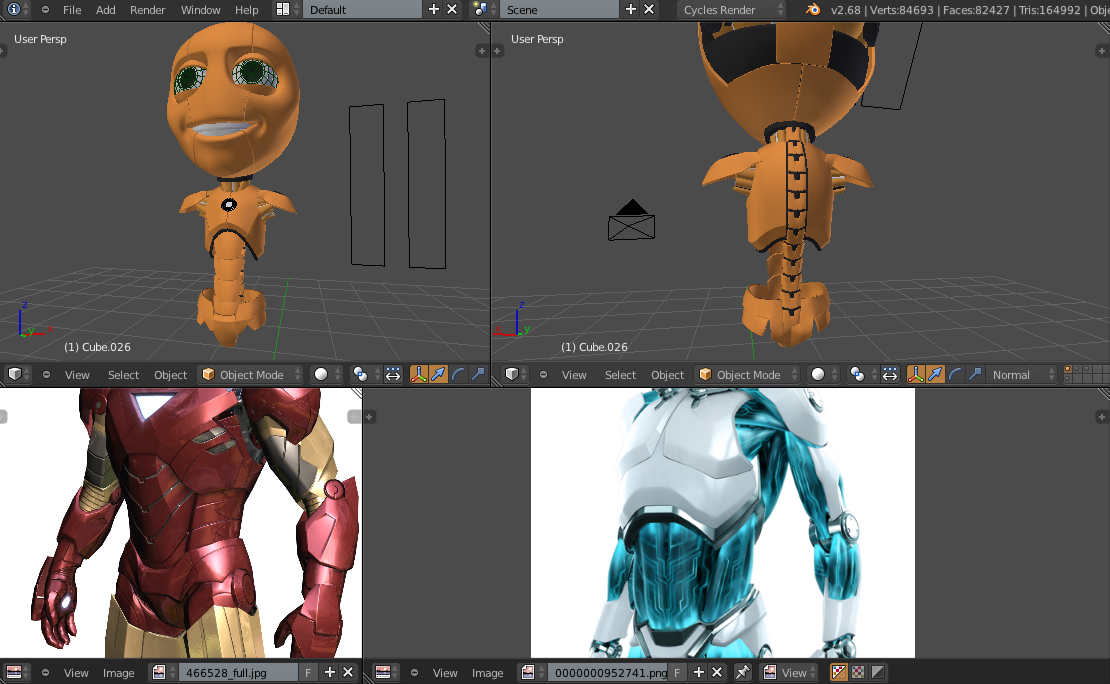Expand right viewport tool shelf plus
The width and height of the screenshot is (1110, 684).
tap(497, 51)
